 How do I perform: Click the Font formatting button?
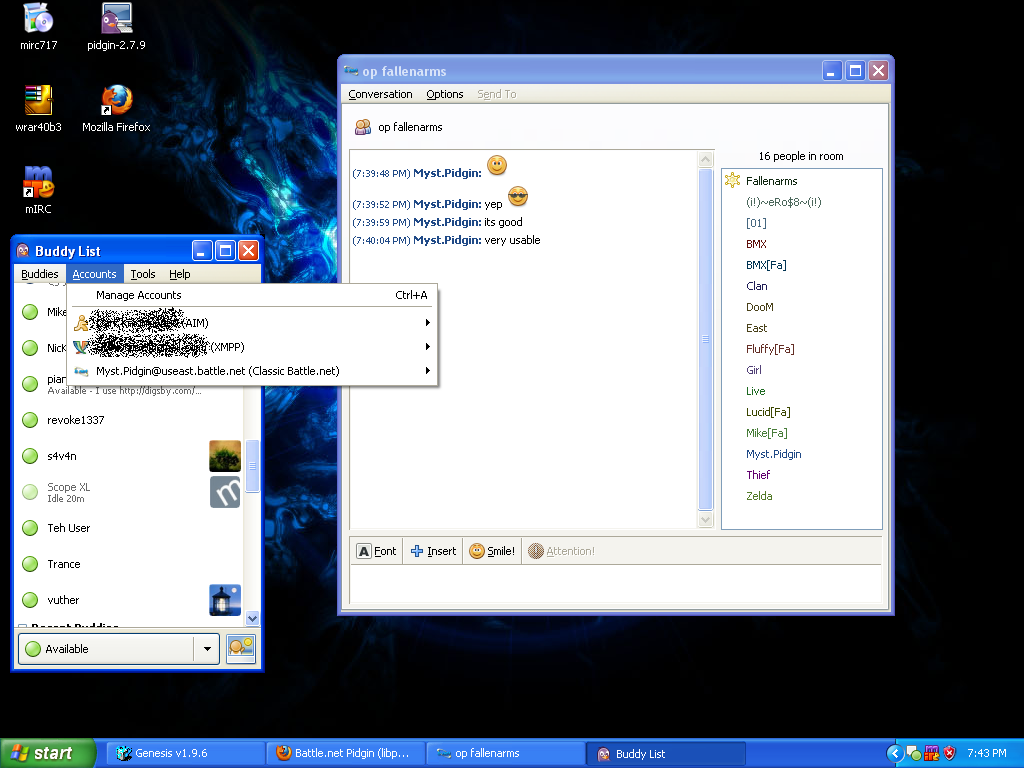click(377, 551)
